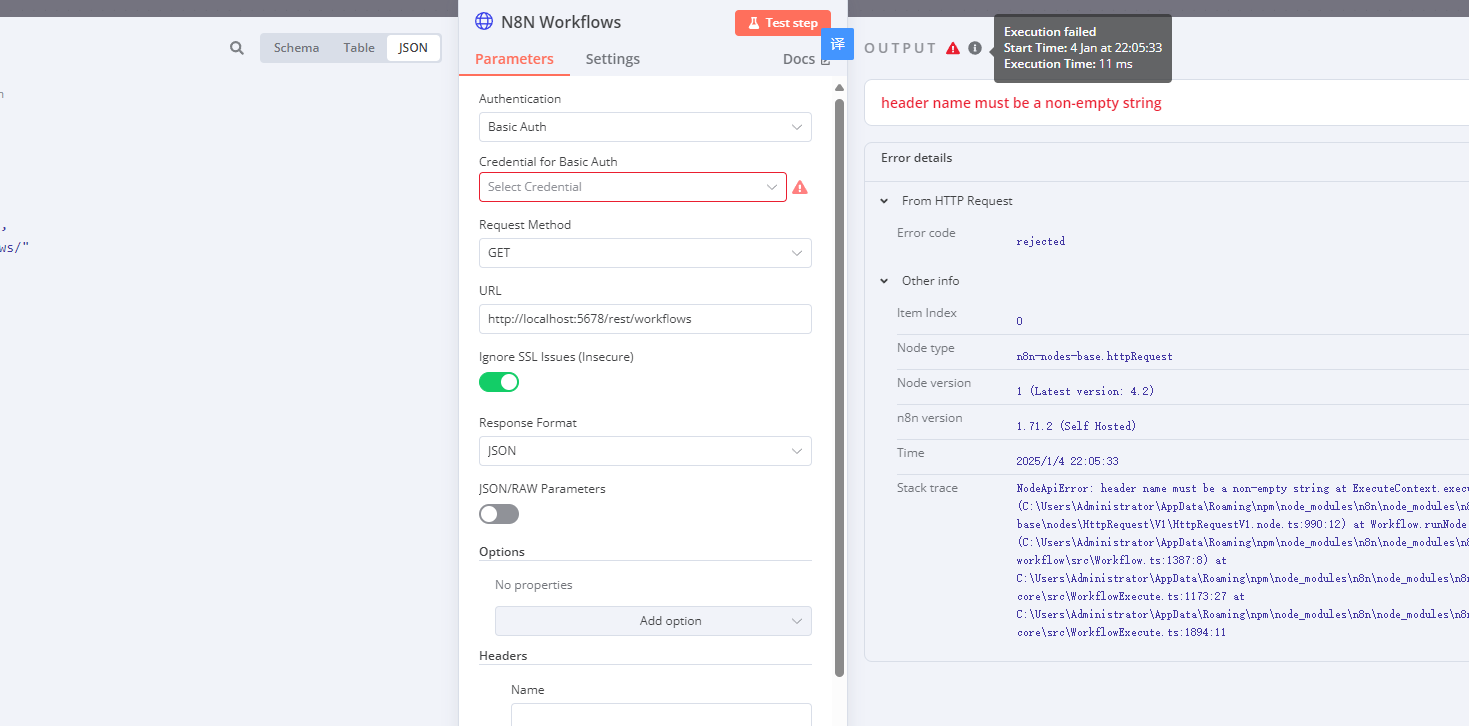Click the 'Headers' section label
This screenshot has height=726, width=1469.
click(503, 656)
